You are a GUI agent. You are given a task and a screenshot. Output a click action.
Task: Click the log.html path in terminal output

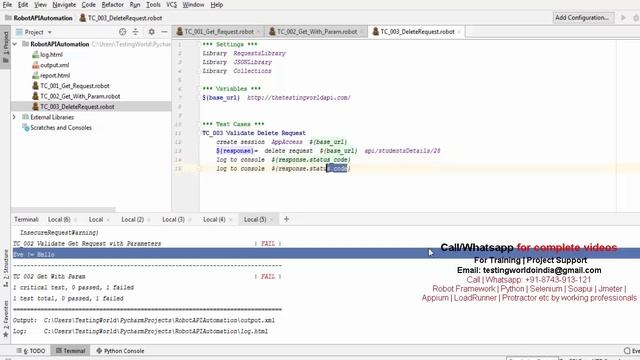click(x=156, y=331)
